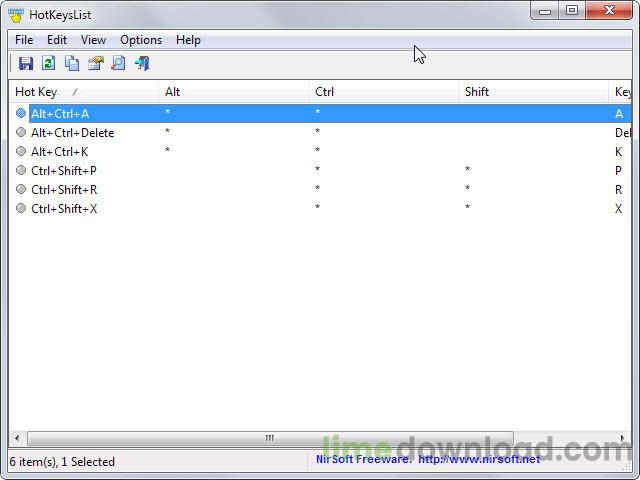Click the circle icon beside Ctrl+Shift+X
Image resolution: width=640 pixels, height=480 pixels.
tap(21, 208)
